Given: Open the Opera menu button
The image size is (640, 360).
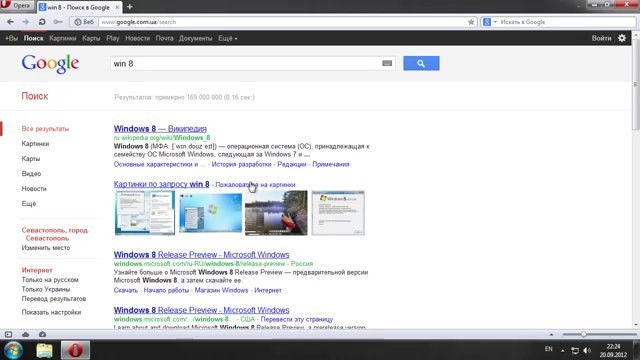Looking at the screenshot, I should point(16,6).
